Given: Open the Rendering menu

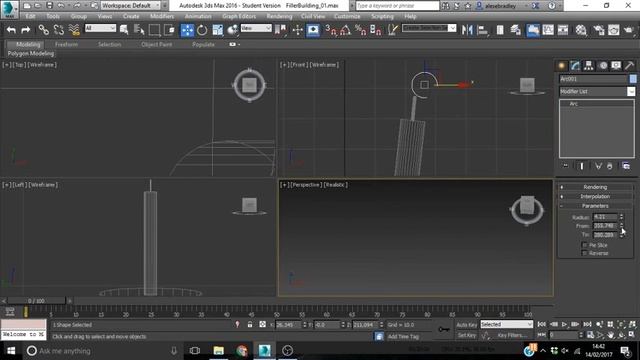Looking at the screenshot, I should [279, 16].
